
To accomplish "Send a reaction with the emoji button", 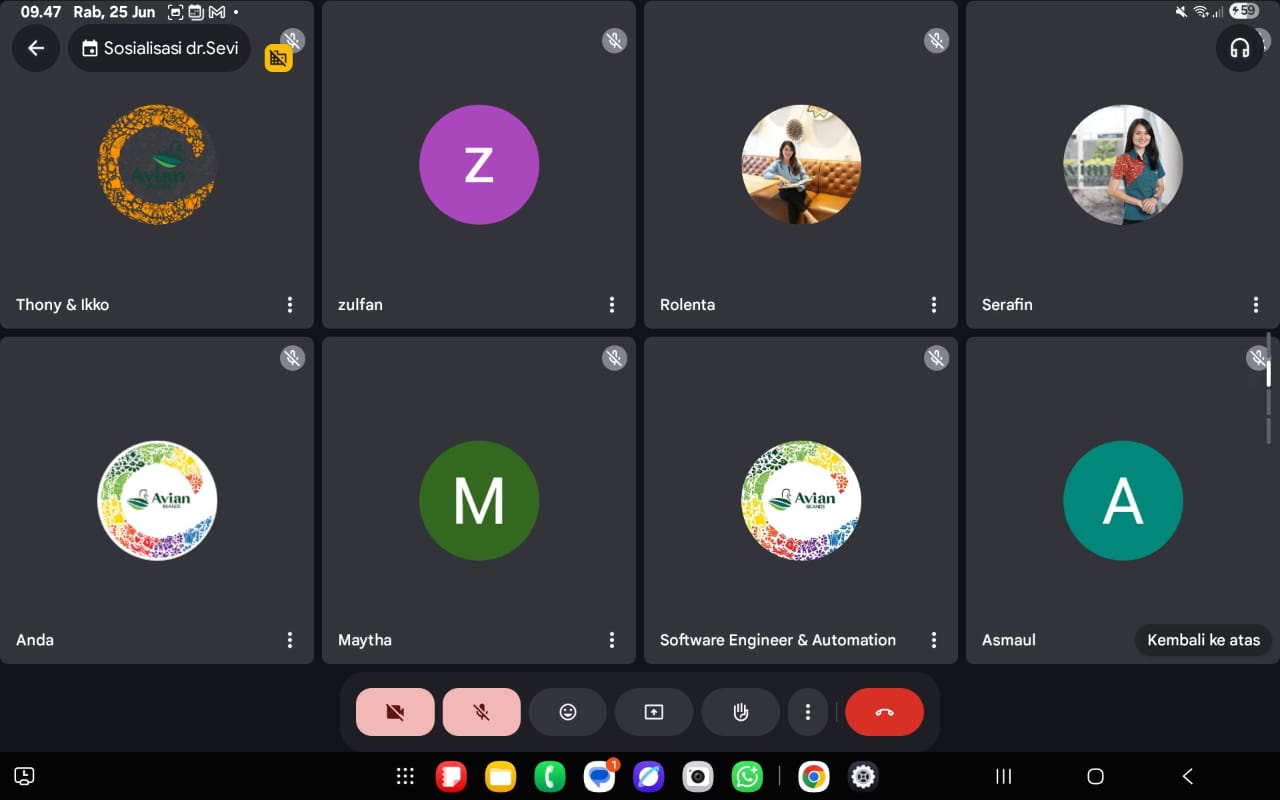I will tap(567, 712).
